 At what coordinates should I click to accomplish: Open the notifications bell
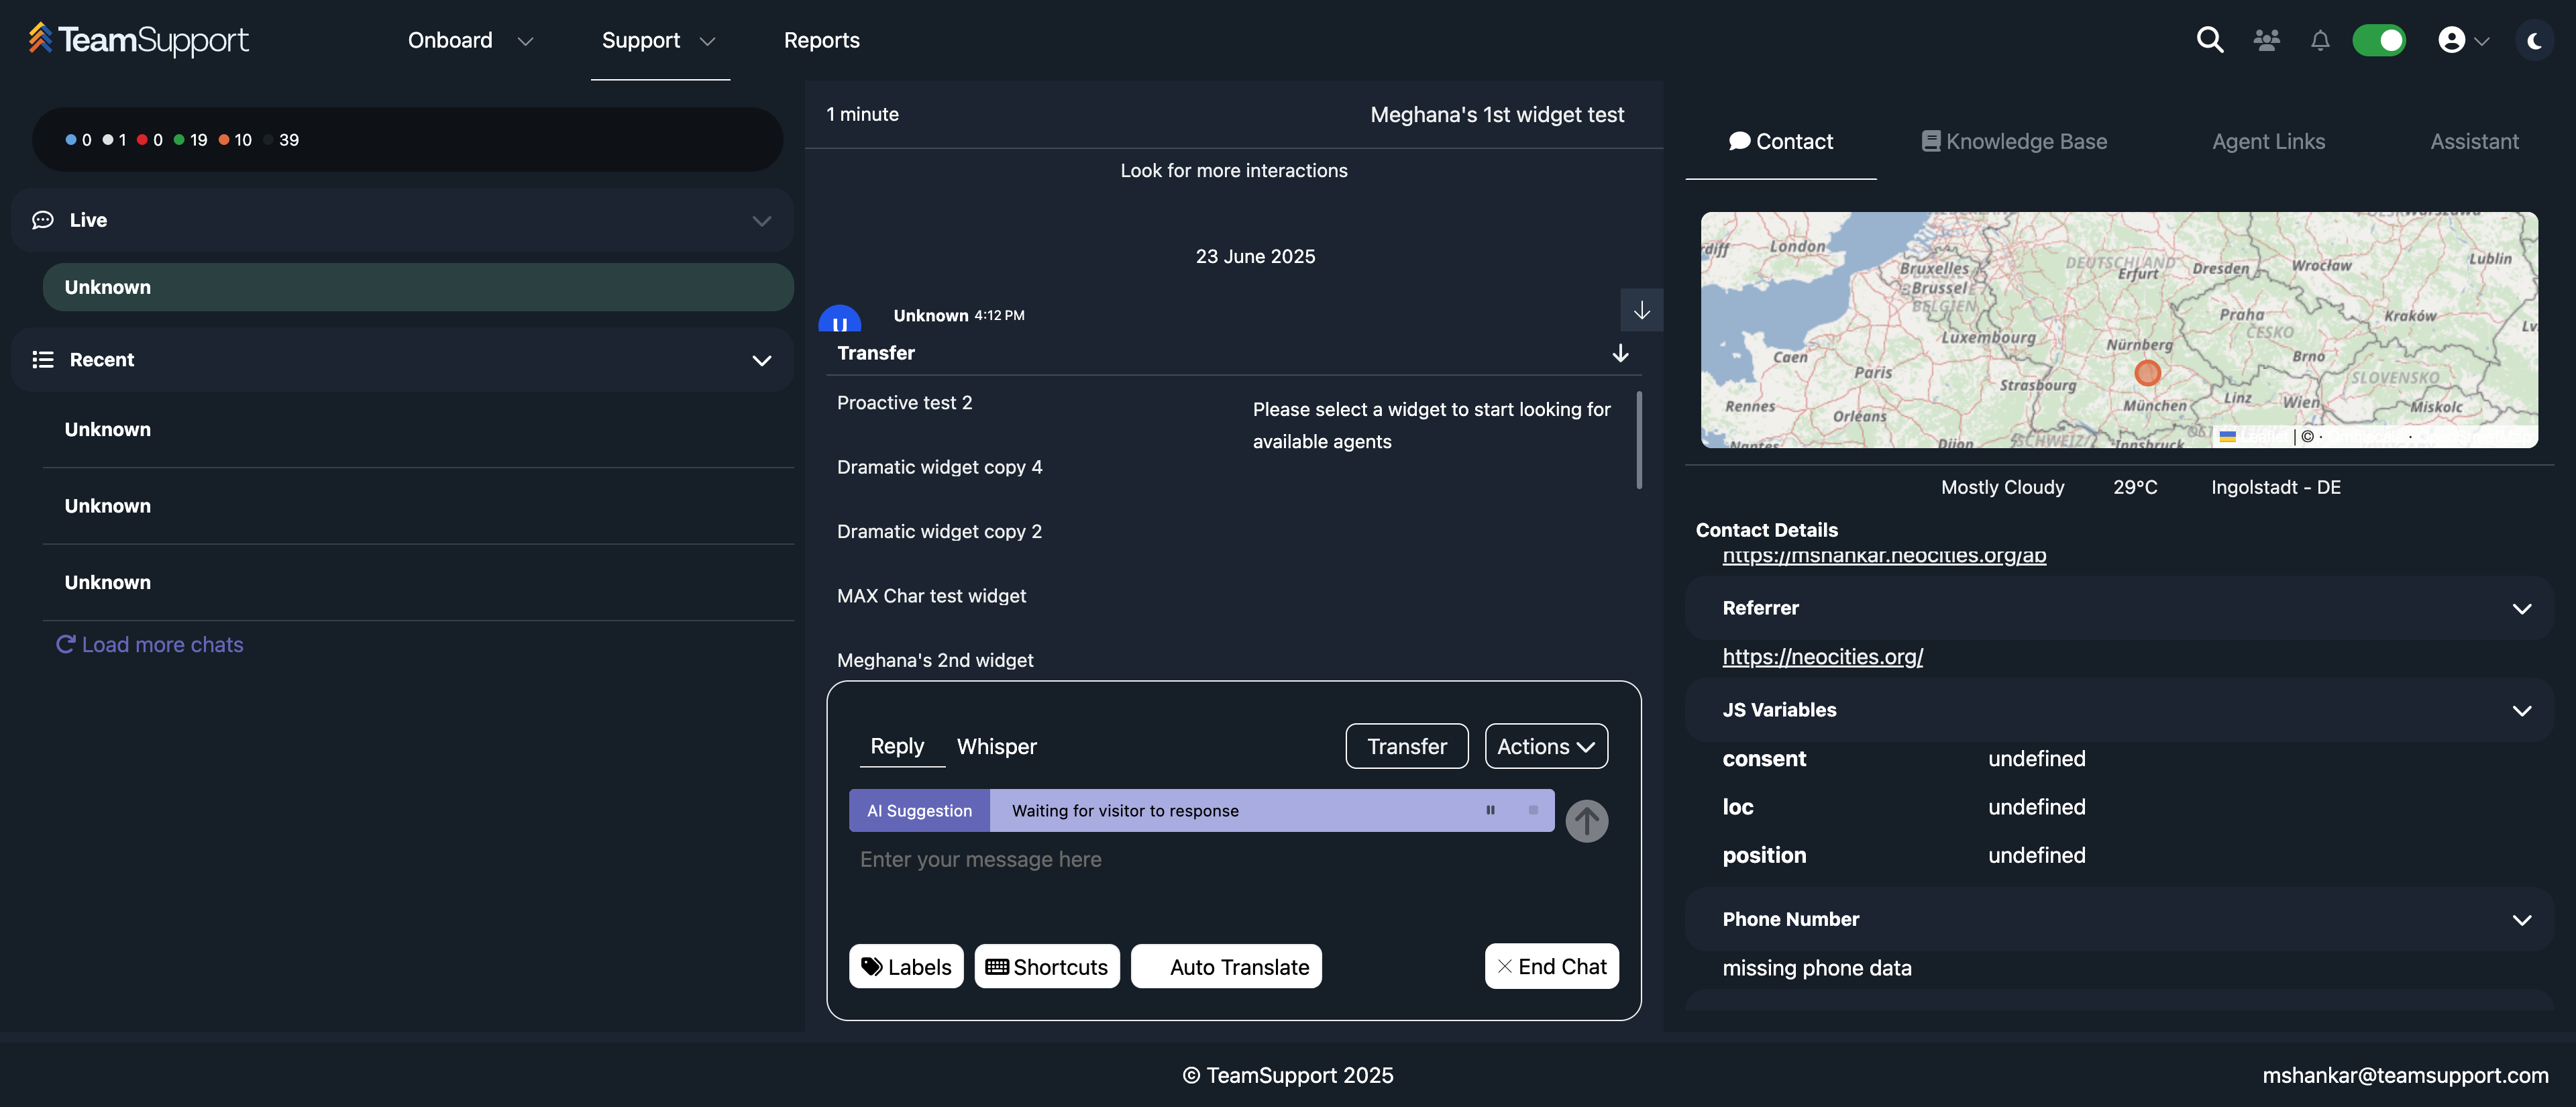click(2320, 40)
